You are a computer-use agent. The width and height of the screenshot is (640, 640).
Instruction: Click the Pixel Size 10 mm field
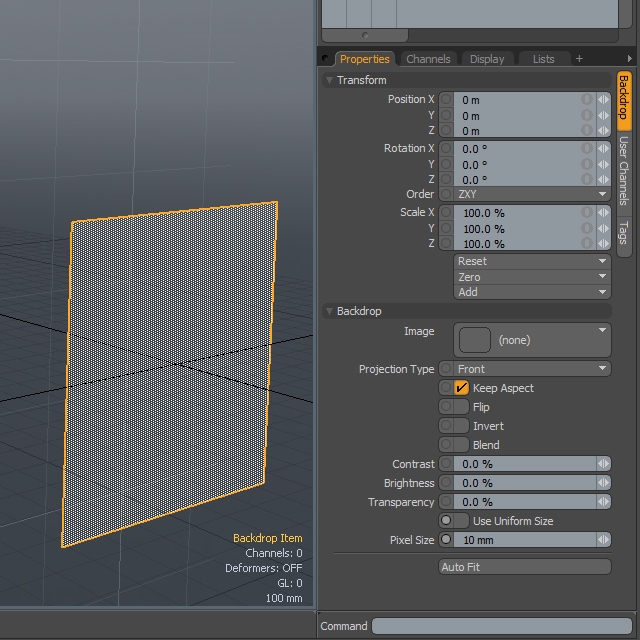tap(525, 539)
